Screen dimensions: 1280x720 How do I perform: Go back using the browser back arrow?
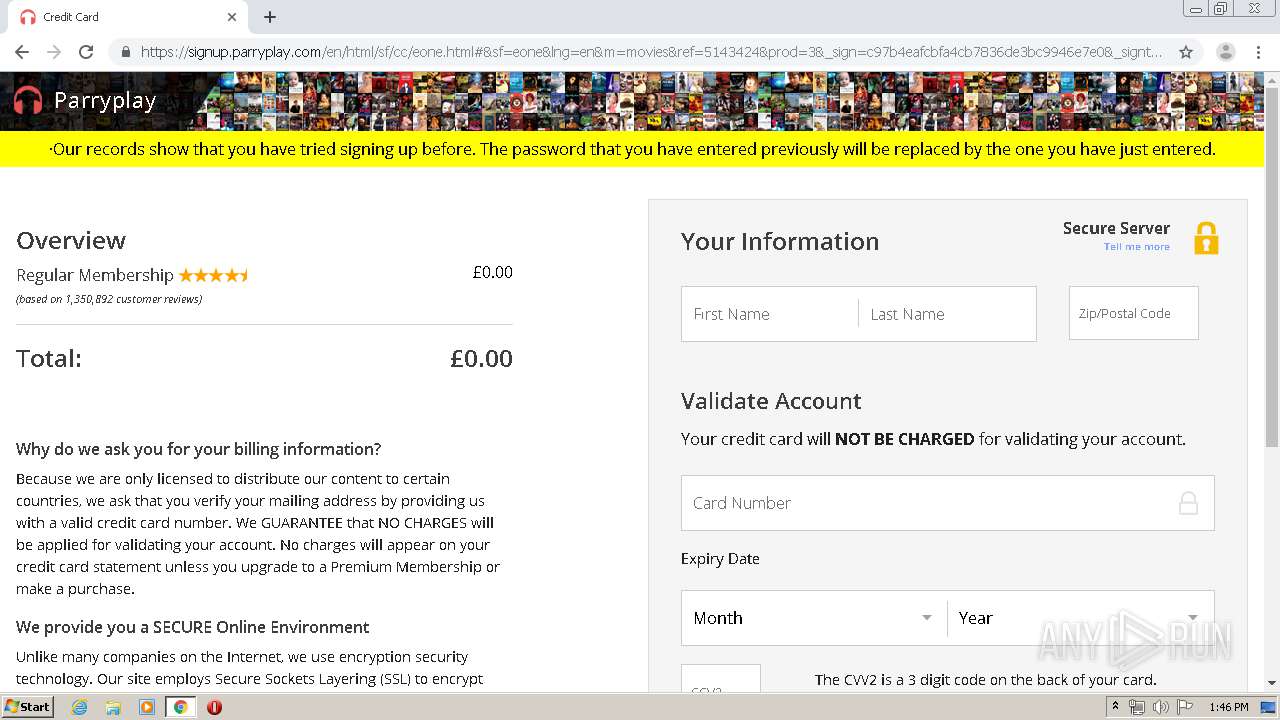pyautogui.click(x=22, y=52)
